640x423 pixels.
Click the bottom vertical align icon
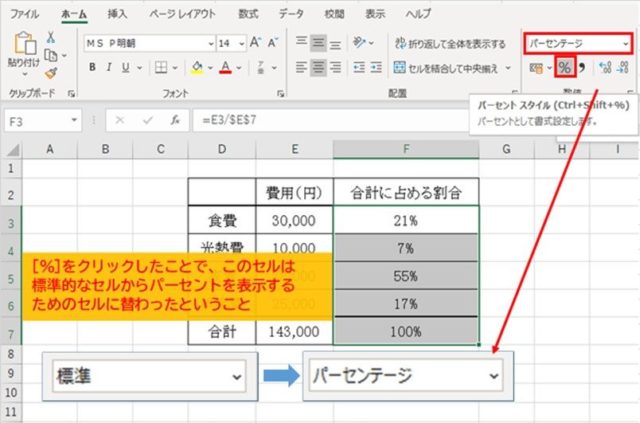pyautogui.click(x=336, y=44)
